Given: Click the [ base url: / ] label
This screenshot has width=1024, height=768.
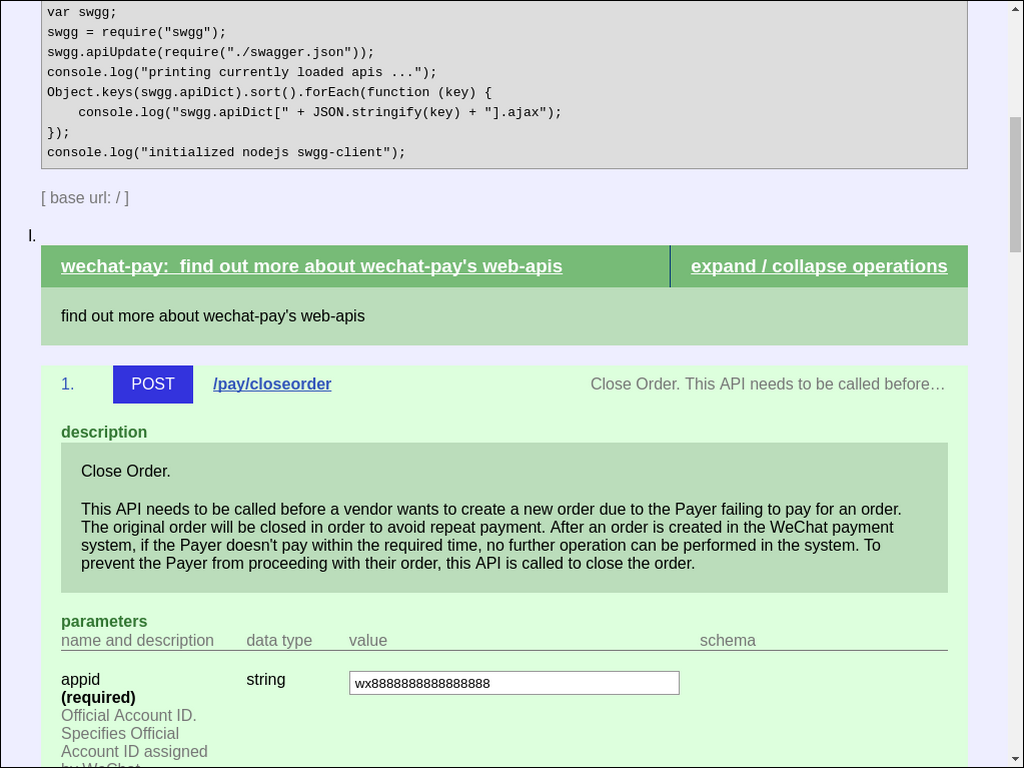Looking at the screenshot, I should pyautogui.click(x=84, y=198).
